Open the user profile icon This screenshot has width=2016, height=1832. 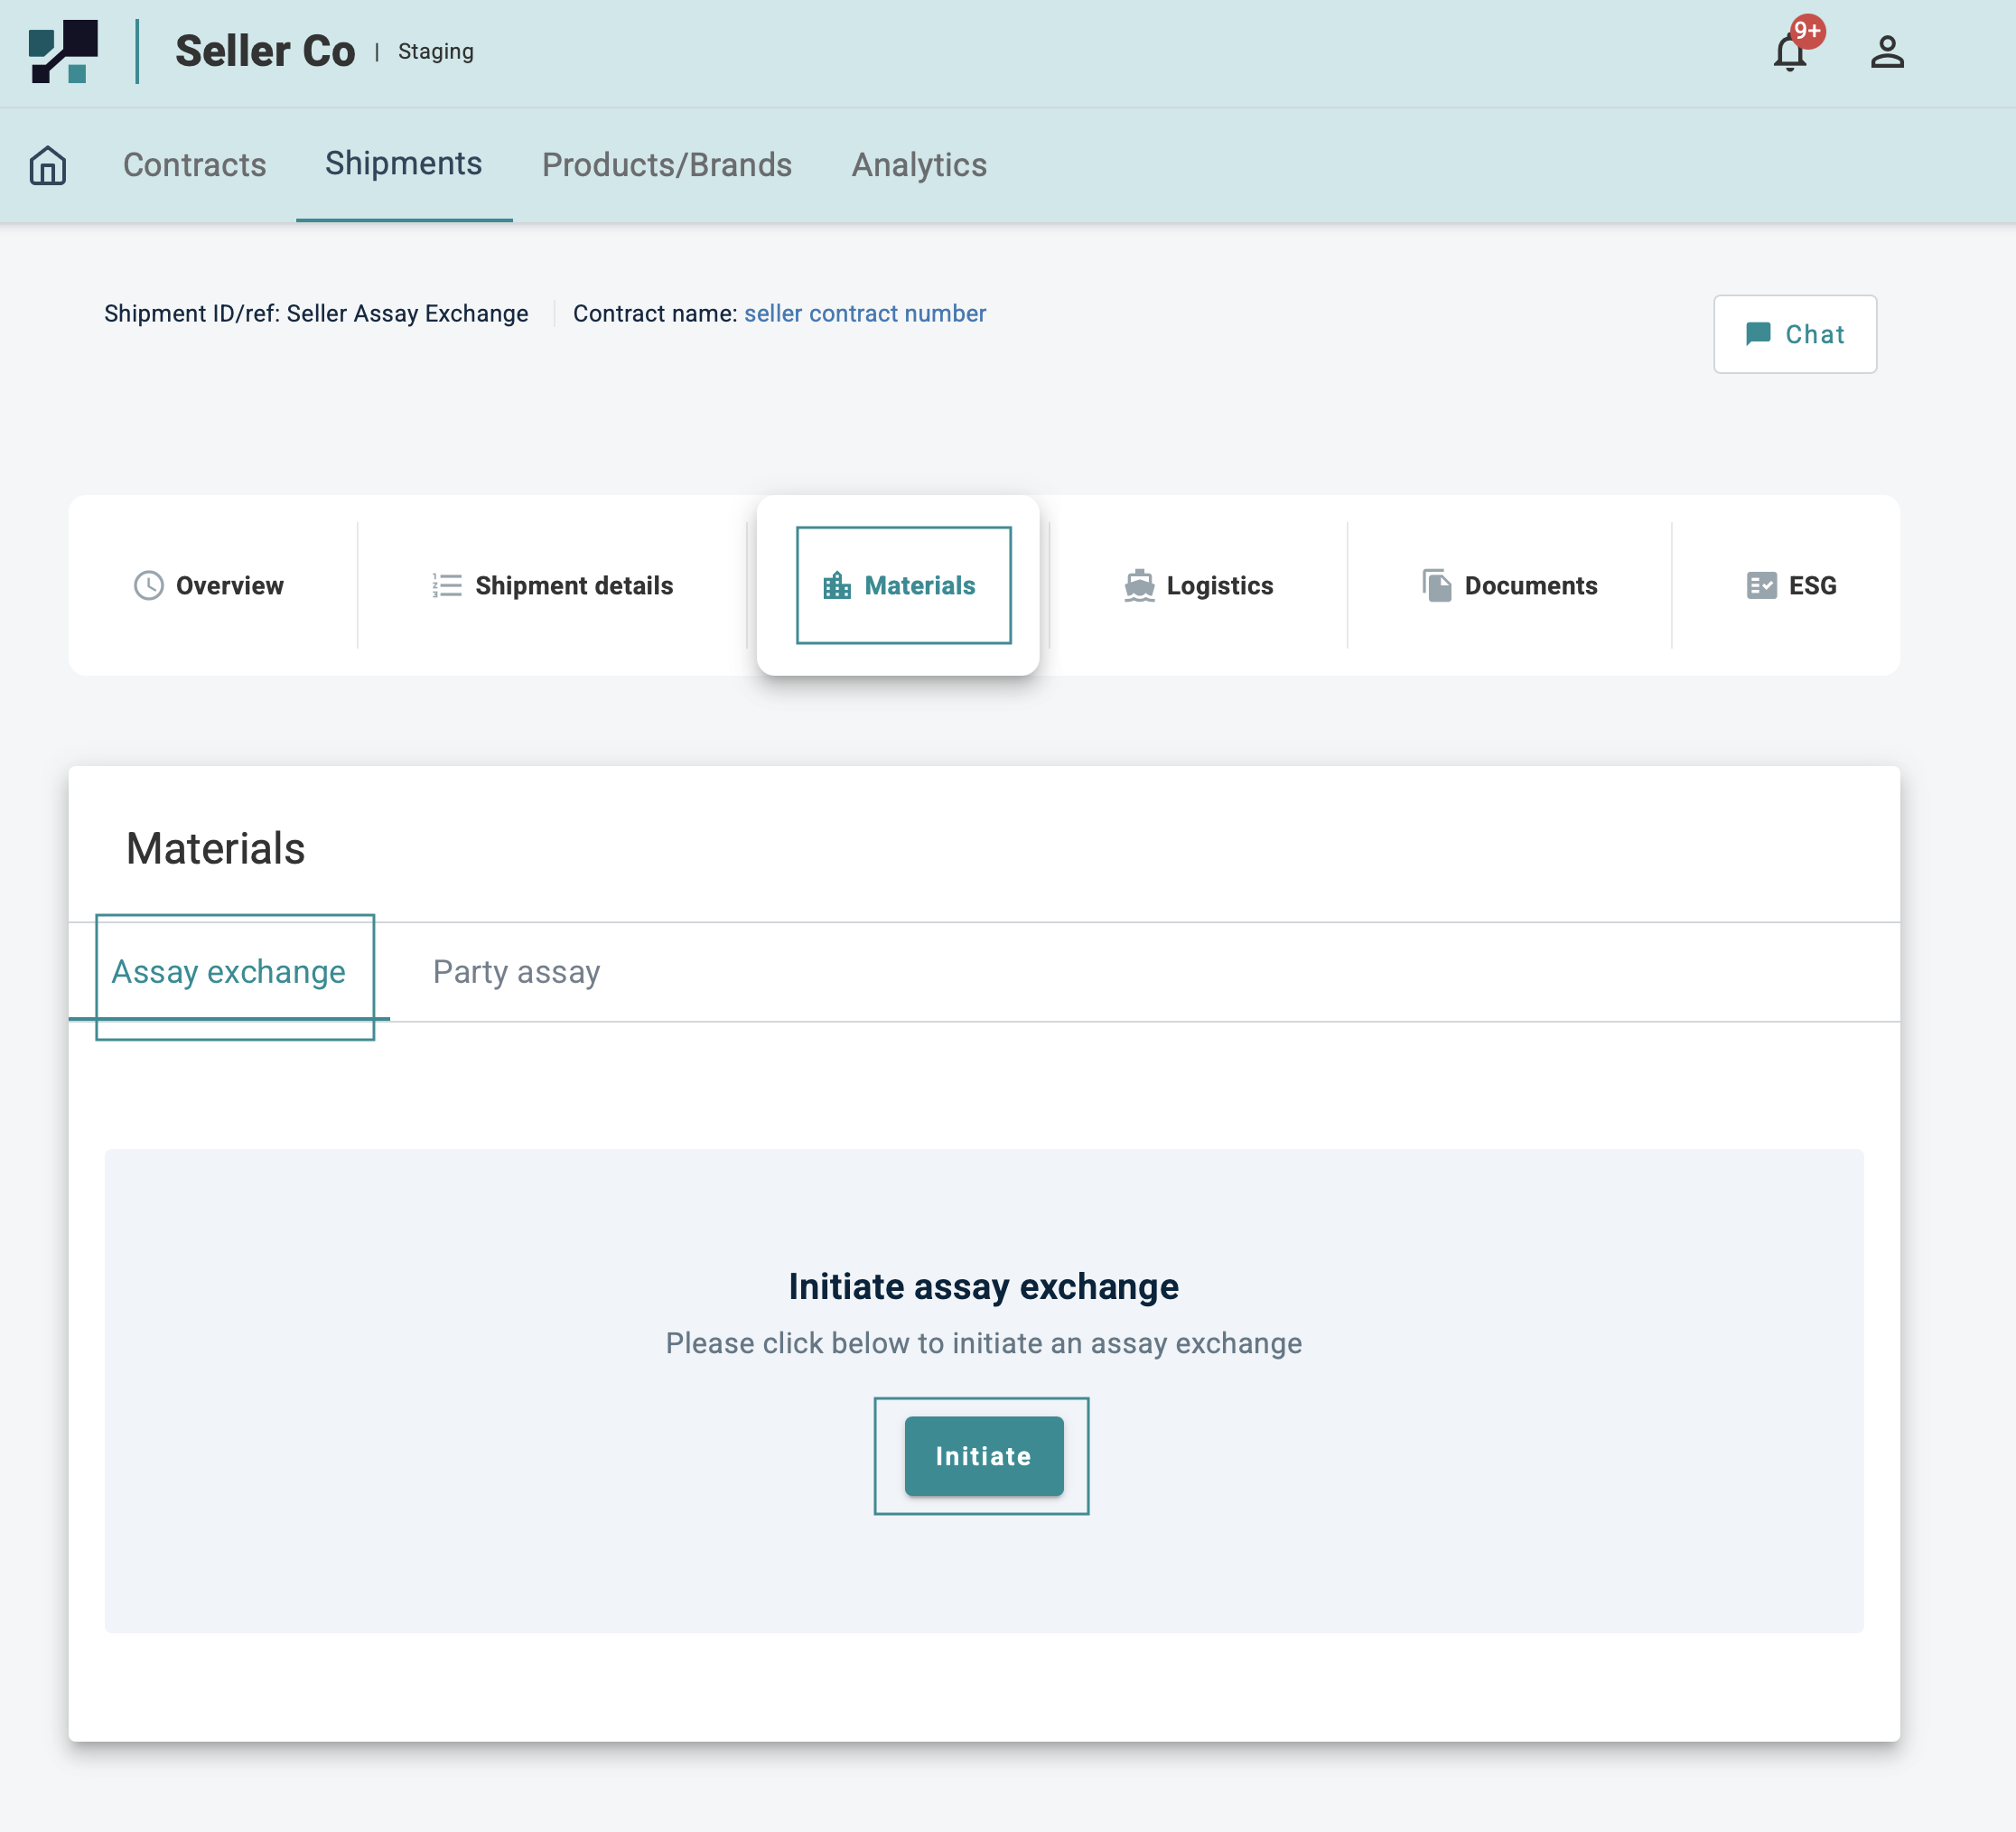pyautogui.click(x=1886, y=52)
